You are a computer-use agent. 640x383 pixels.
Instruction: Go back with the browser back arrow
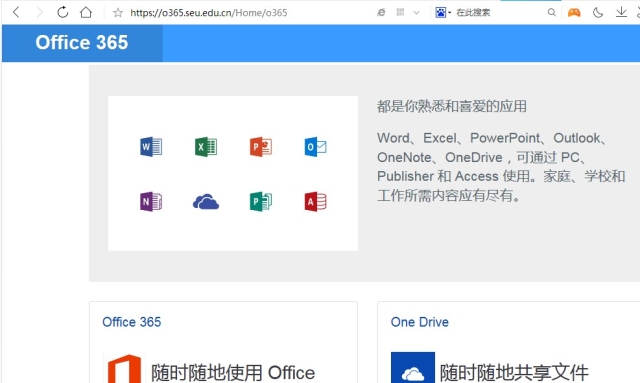16,12
